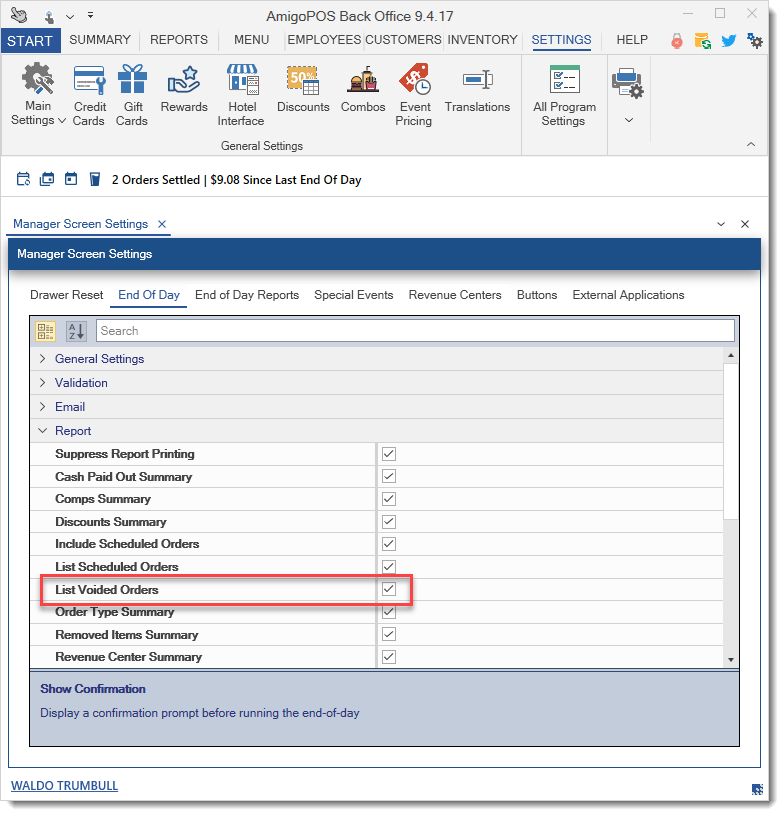Close the Manager Screen Settings tab
The width and height of the screenshot is (784, 816).
point(162,224)
